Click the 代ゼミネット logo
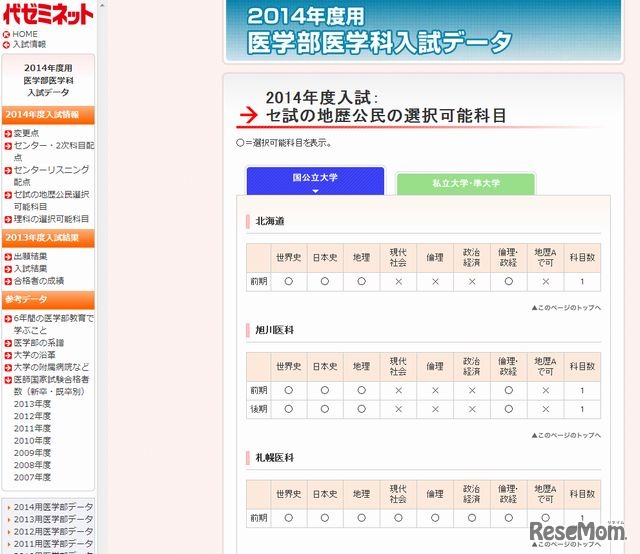640x554 pixels. click(47, 13)
